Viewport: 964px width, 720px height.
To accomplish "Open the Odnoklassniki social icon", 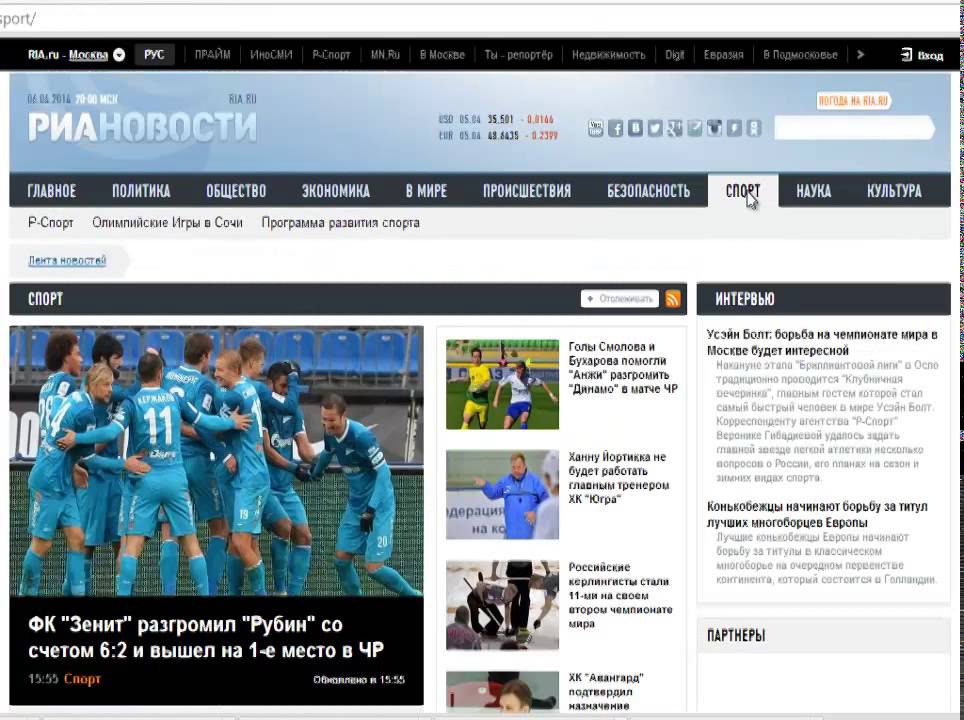I will point(753,128).
